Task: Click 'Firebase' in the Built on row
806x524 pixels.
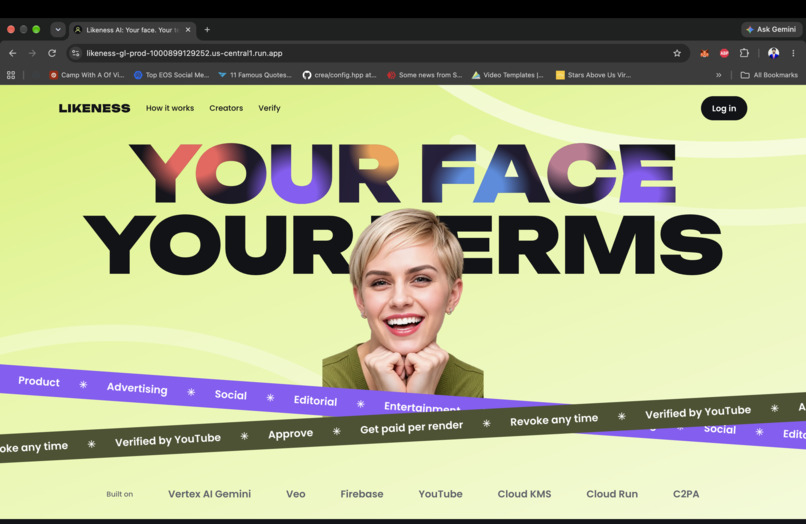Action: point(362,494)
